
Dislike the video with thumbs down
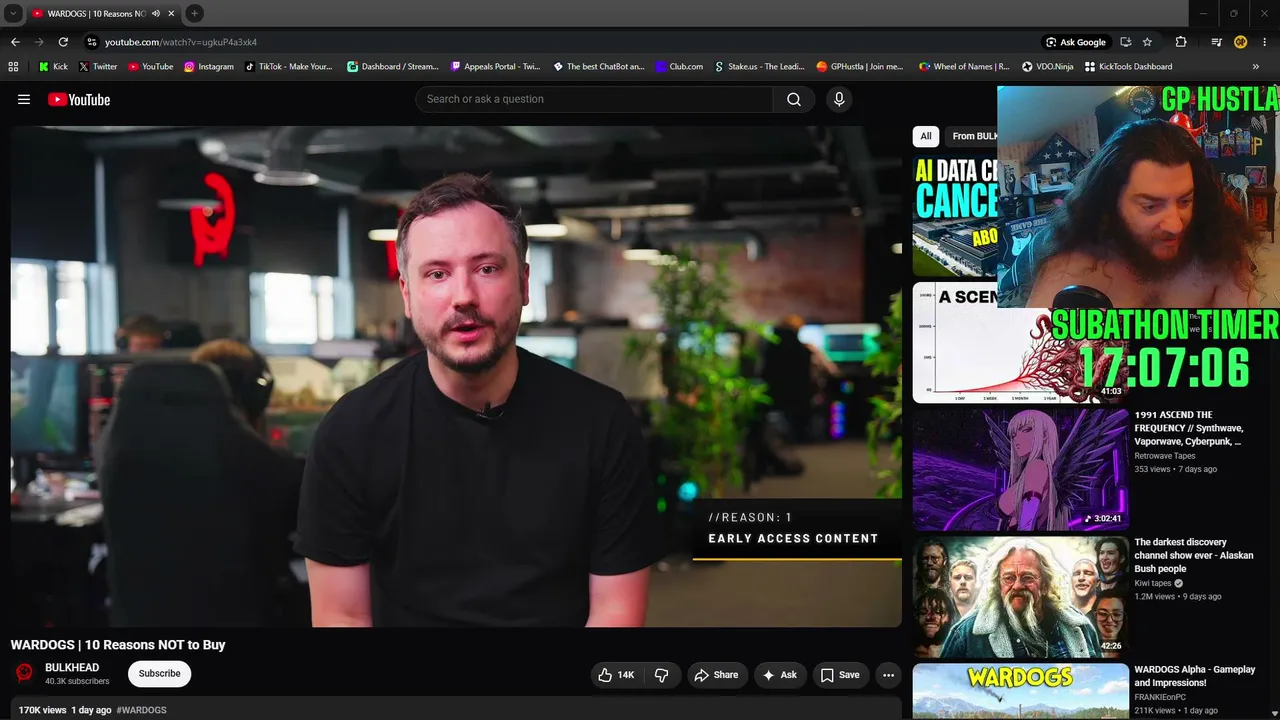(x=661, y=675)
